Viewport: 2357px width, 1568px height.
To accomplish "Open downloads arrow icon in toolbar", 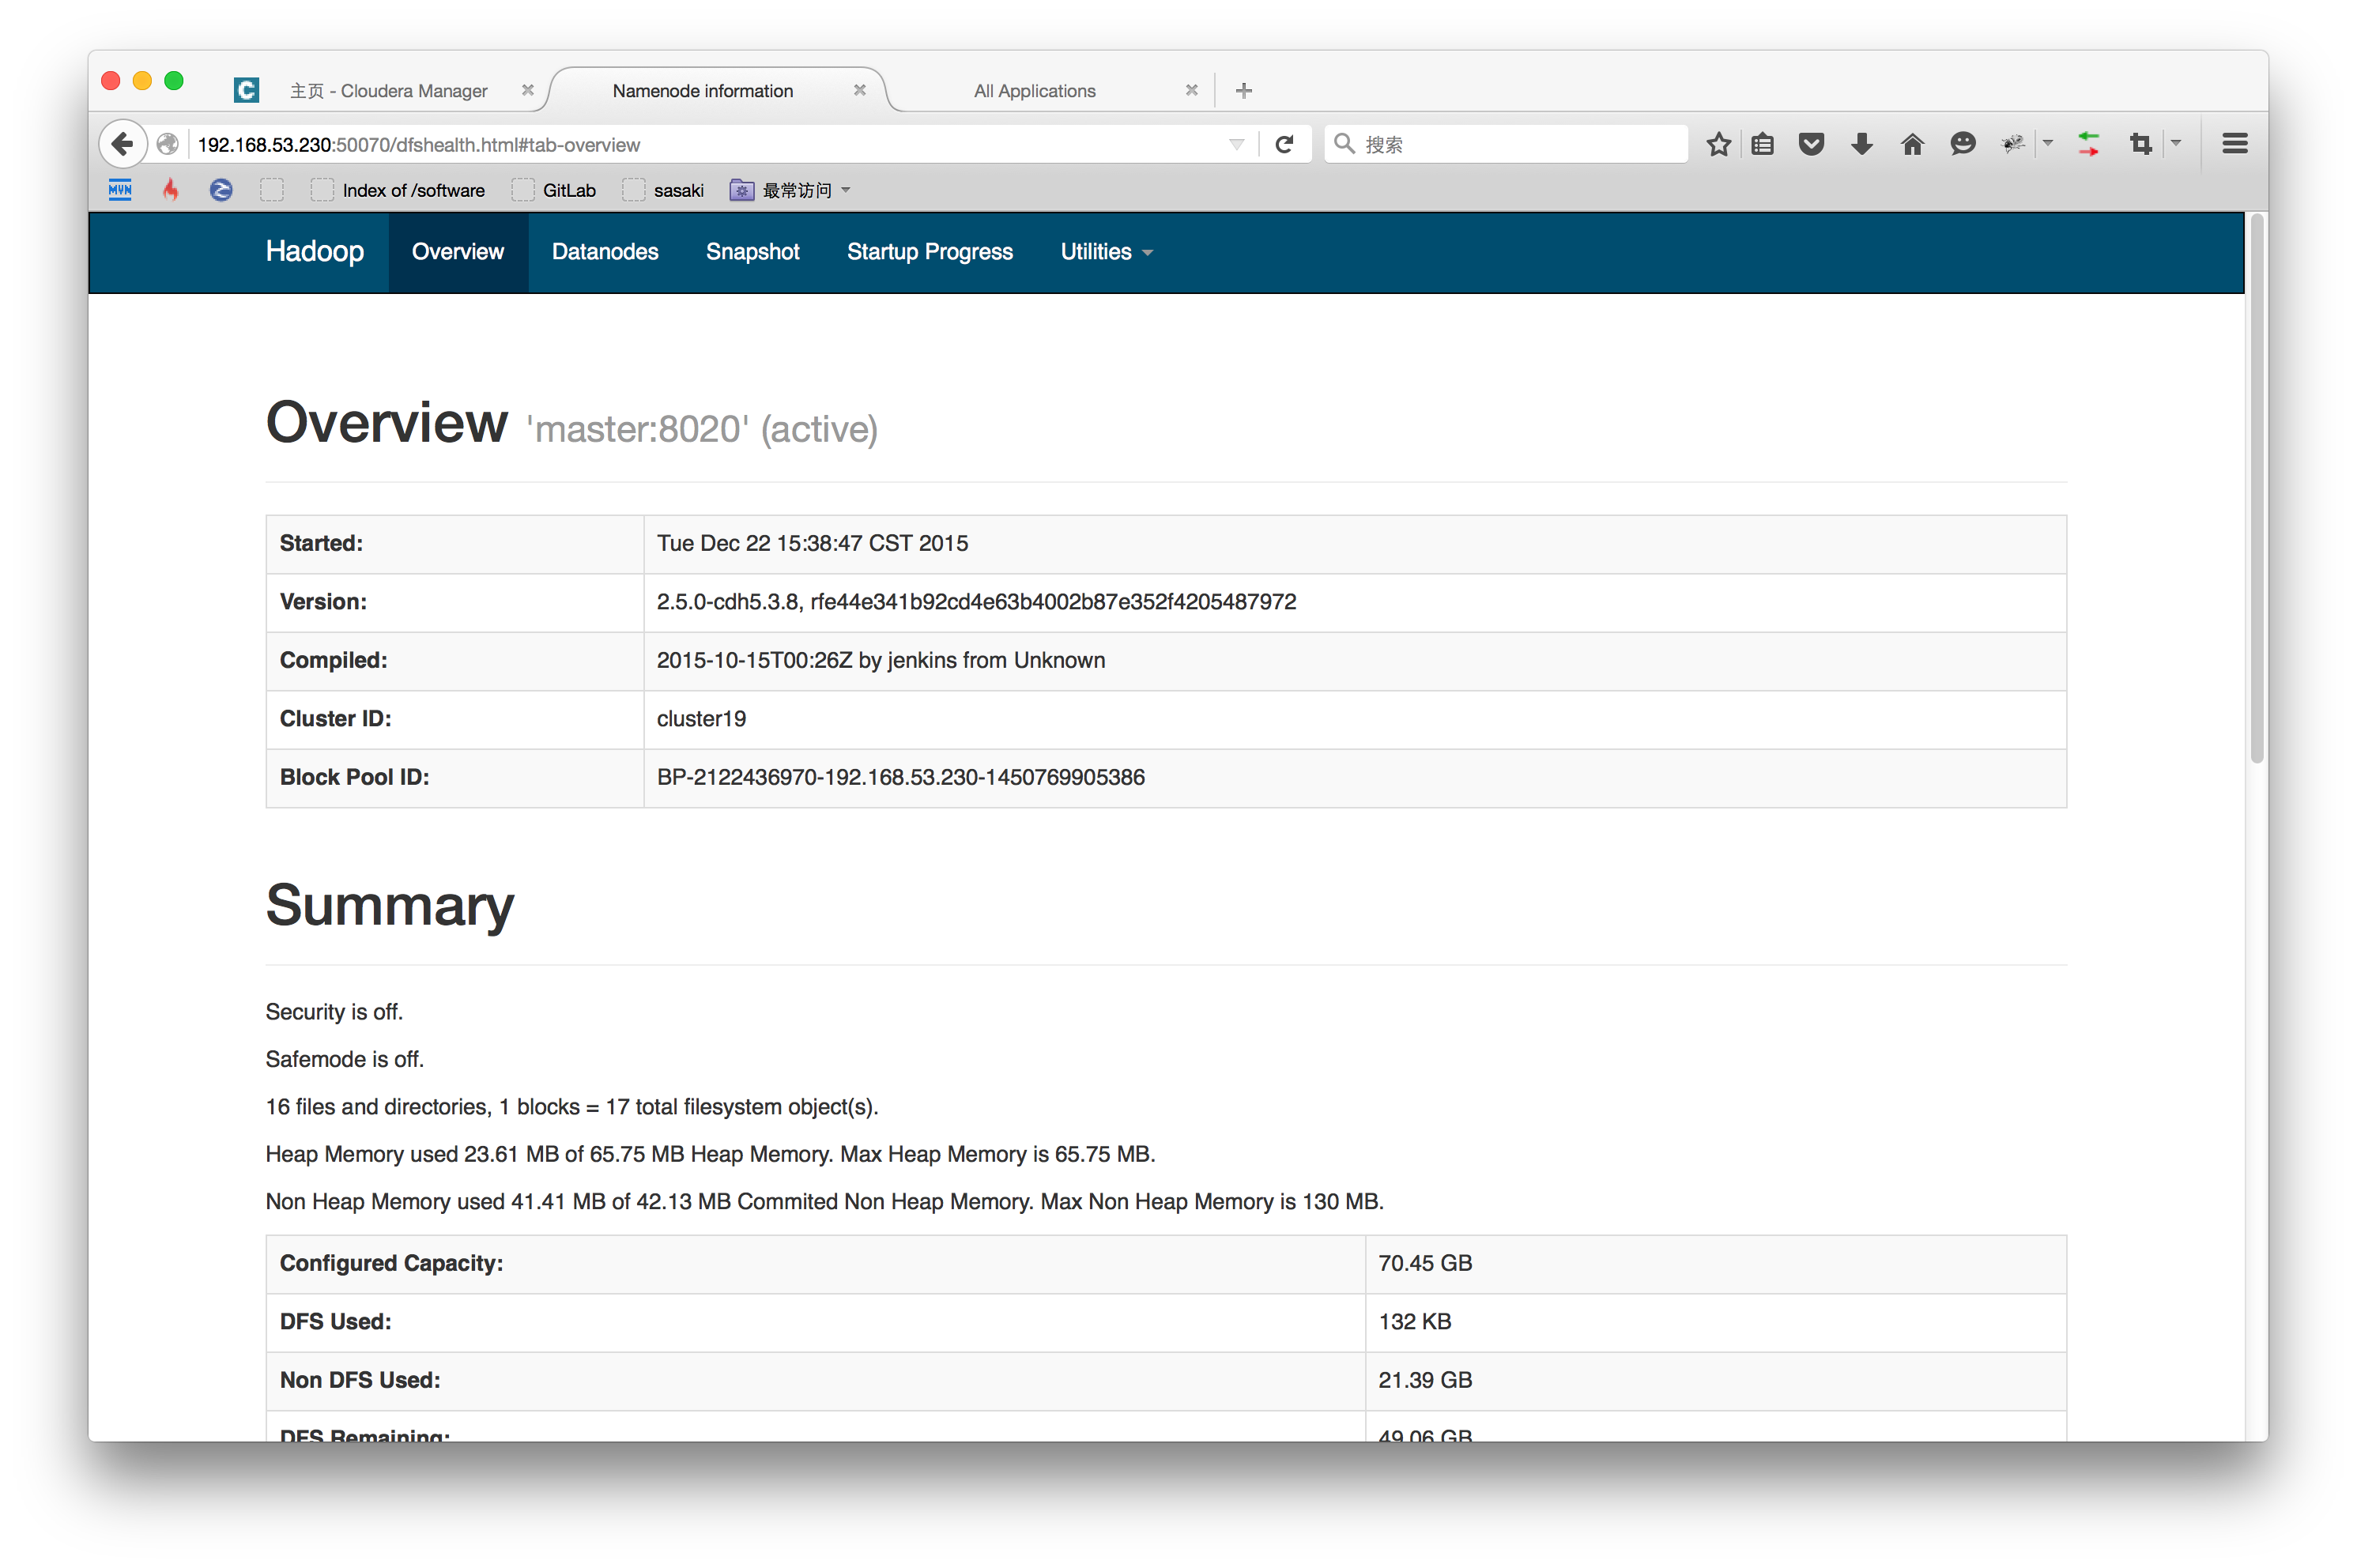I will tap(1861, 144).
